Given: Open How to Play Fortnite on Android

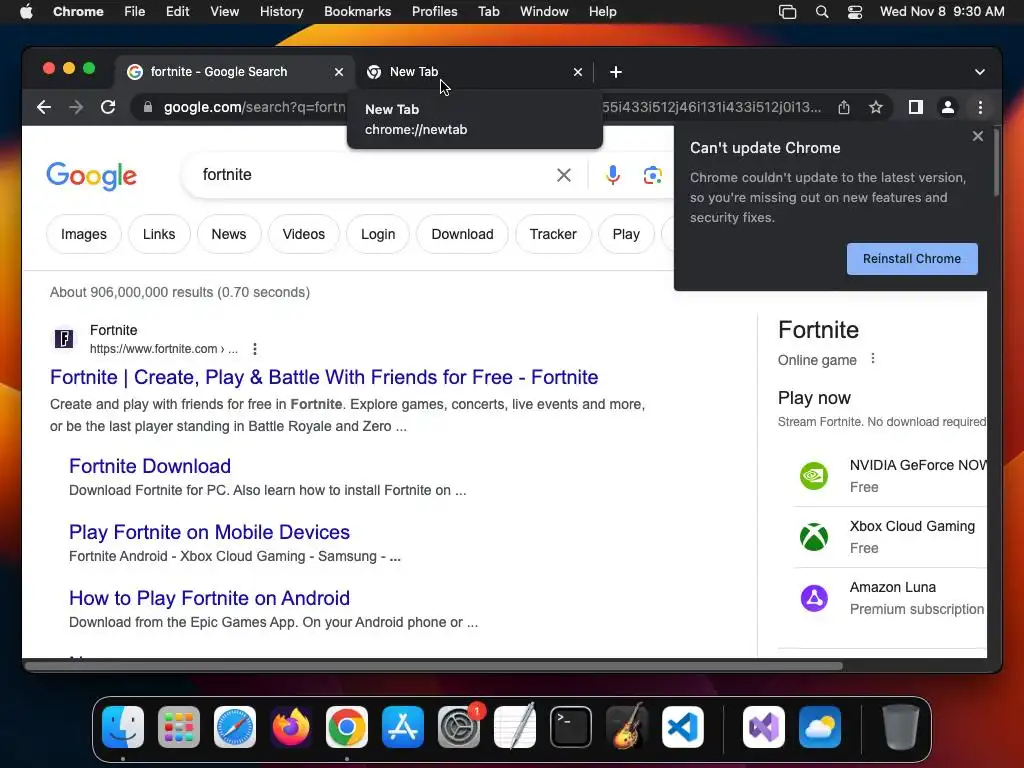Looking at the screenshot, I should pyautogui.click(x=210, y=598).
